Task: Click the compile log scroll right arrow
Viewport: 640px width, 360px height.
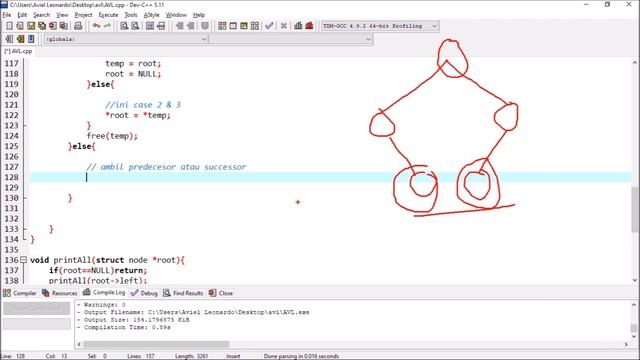Action: (626, 344)
